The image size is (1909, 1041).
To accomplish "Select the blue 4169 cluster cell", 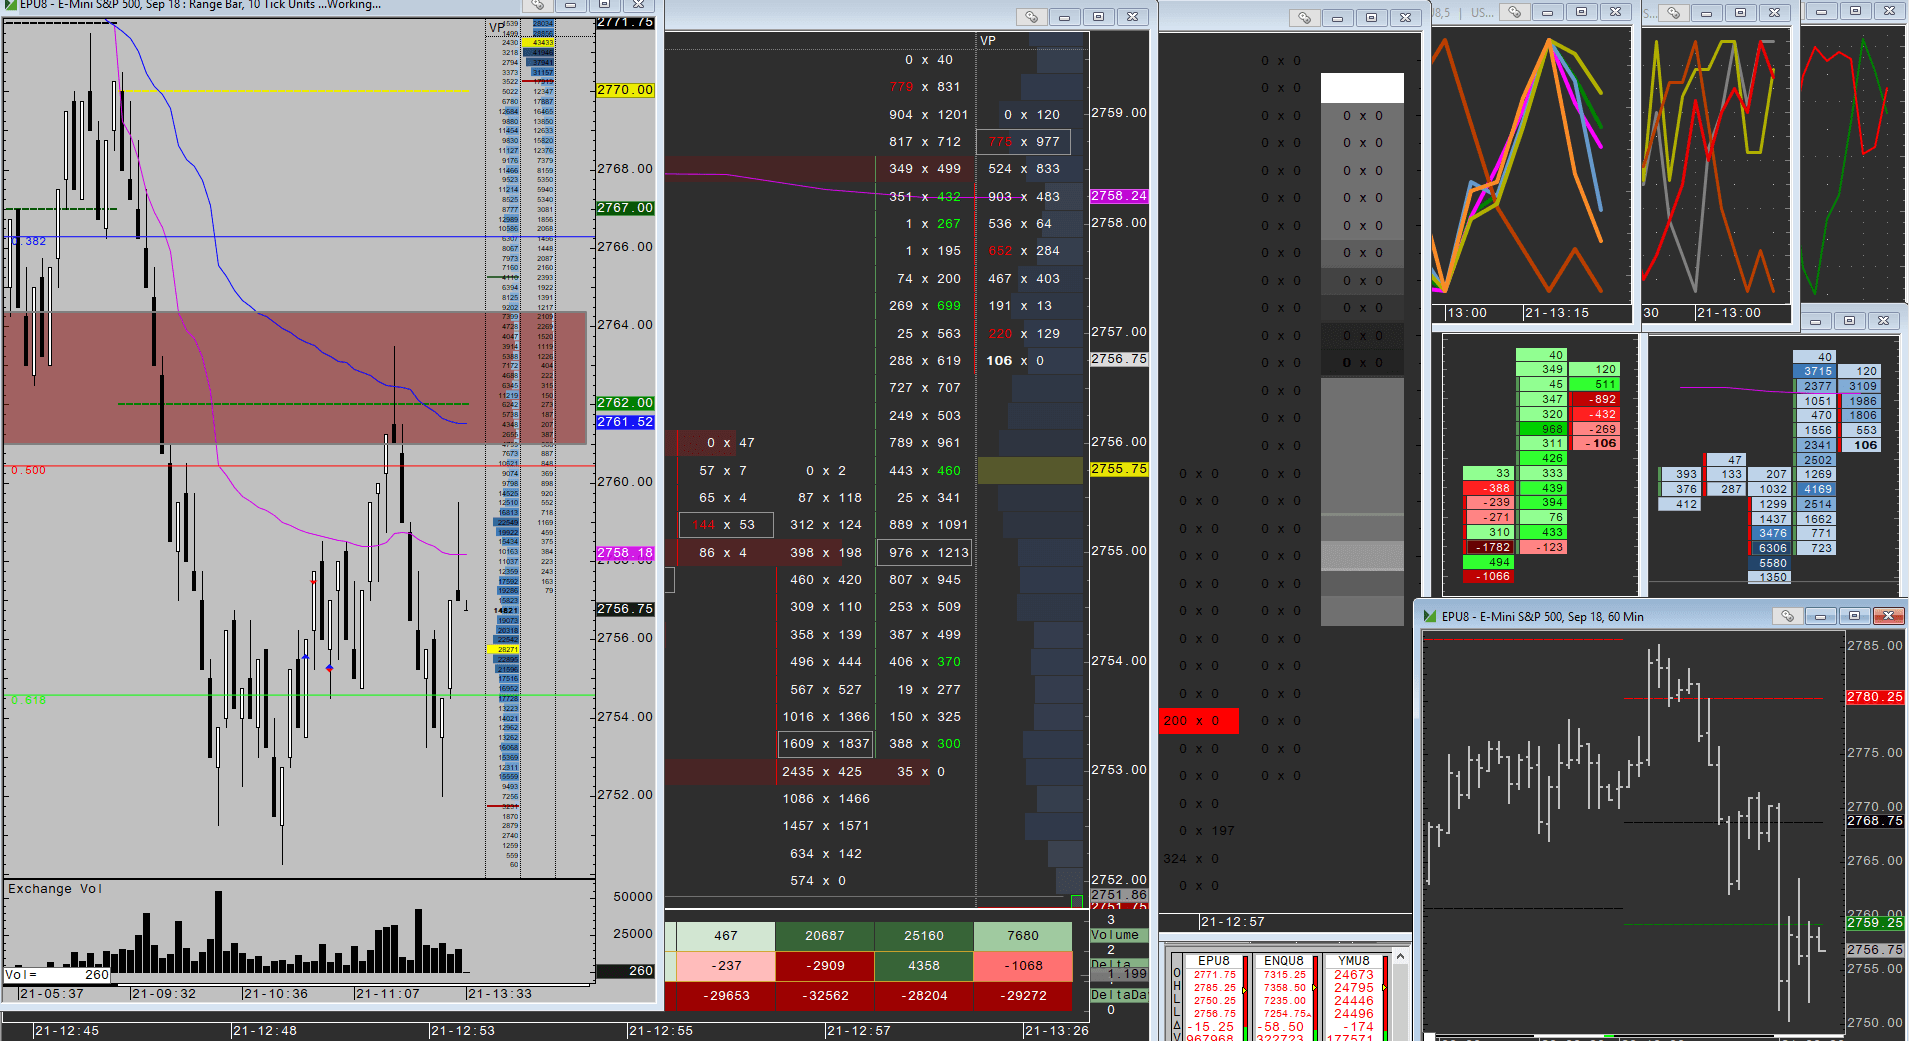I will tap(1816, 489).
